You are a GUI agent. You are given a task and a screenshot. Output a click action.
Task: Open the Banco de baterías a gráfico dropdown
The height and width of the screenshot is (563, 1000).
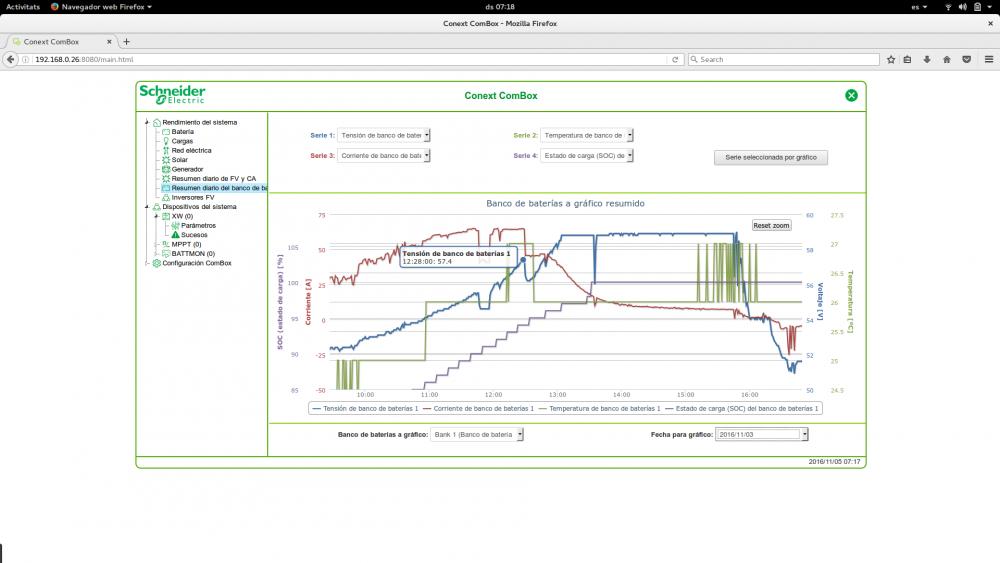tap(477, 434)
